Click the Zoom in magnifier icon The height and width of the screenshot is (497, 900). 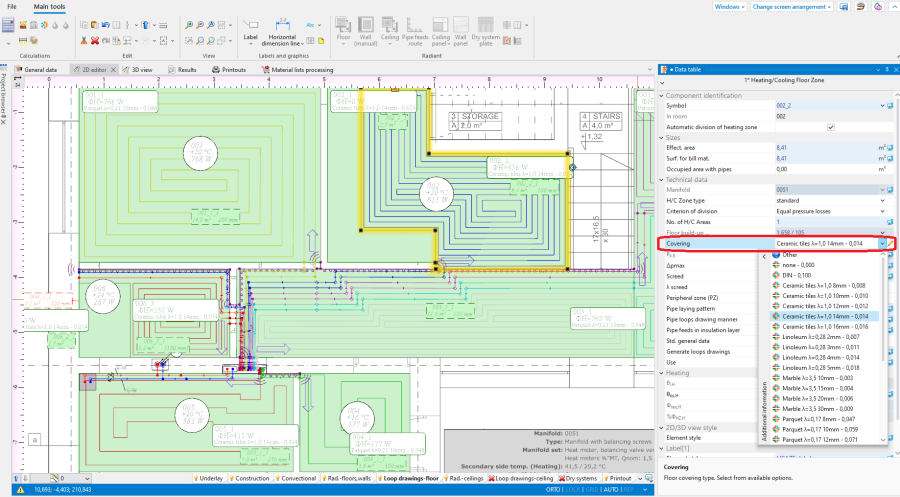(x=189, y=25)
